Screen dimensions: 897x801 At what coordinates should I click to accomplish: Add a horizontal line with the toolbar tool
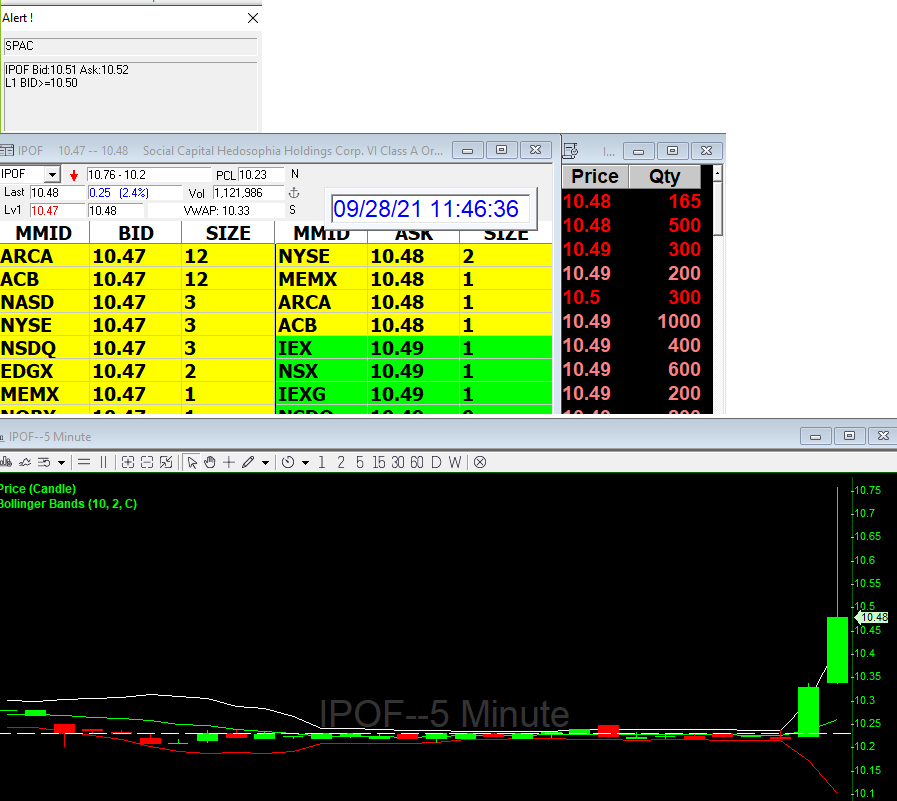(84, 462)
